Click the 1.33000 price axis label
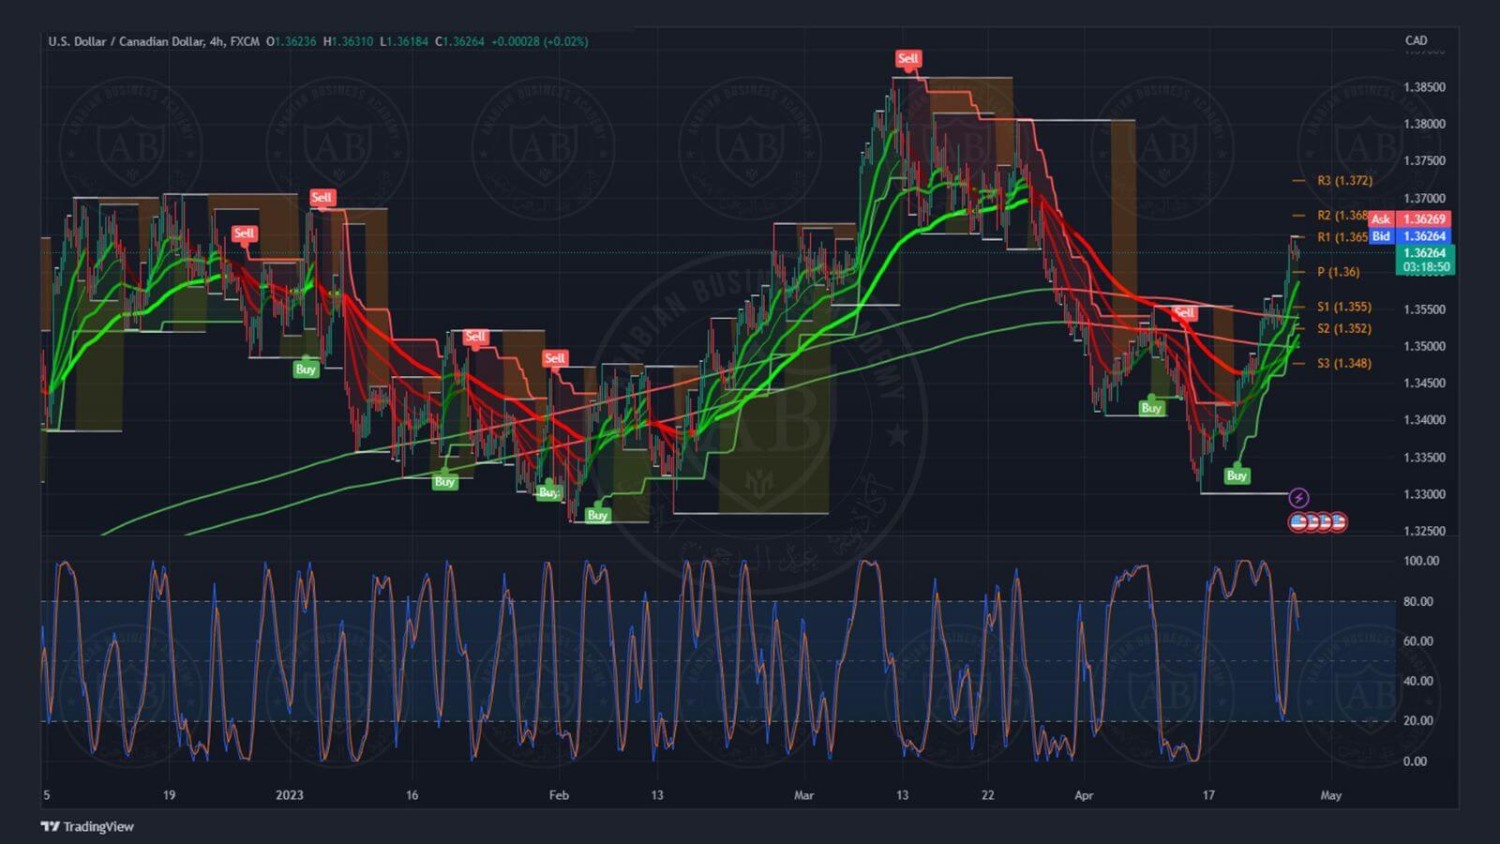Screen dimensions: 1500x844 [x=1424, y=495]
